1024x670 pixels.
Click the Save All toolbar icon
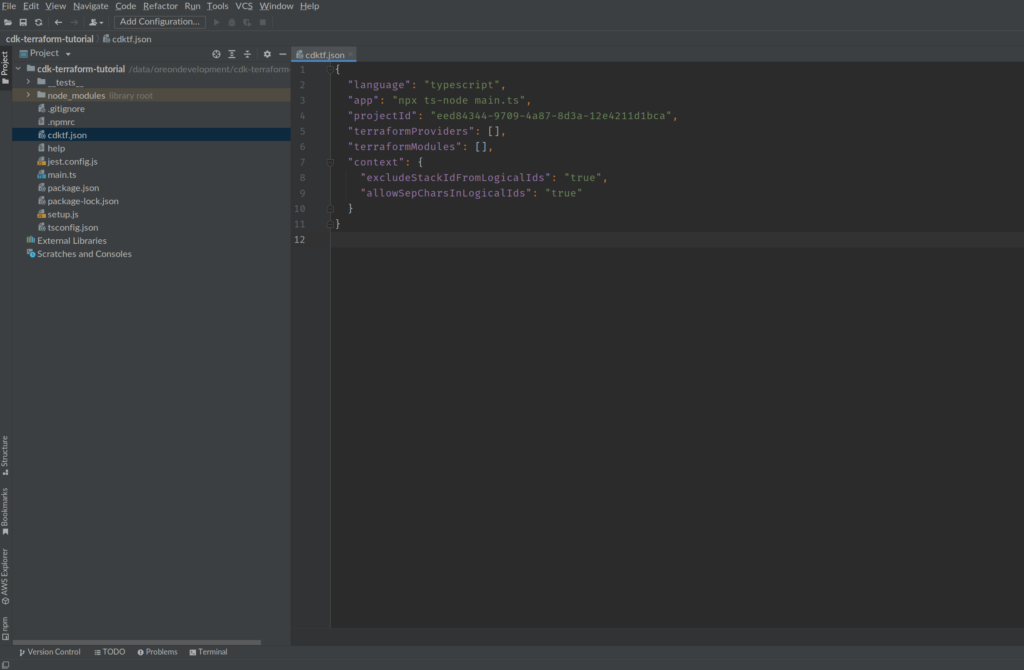tap(23, 22)
